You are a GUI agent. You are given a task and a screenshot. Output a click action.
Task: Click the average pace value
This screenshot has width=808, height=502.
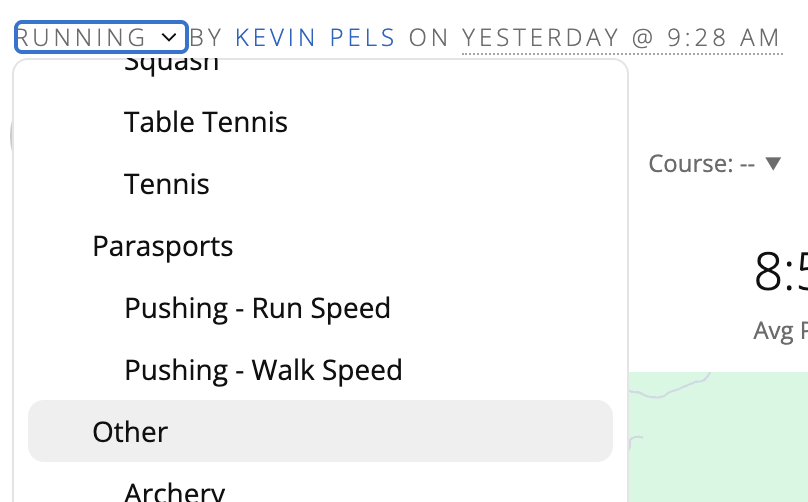click(x=782, y=270)
